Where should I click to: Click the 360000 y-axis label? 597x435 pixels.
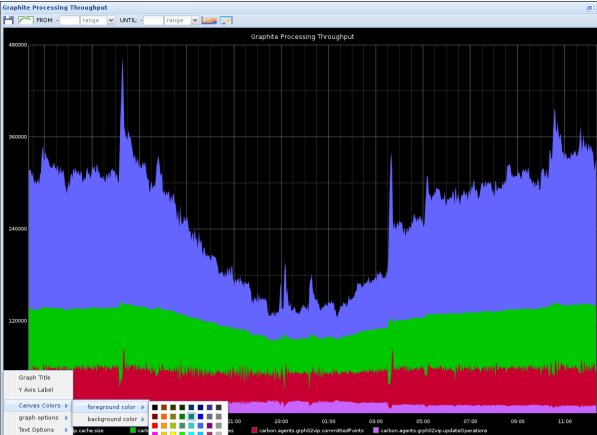tap(18, 137)
